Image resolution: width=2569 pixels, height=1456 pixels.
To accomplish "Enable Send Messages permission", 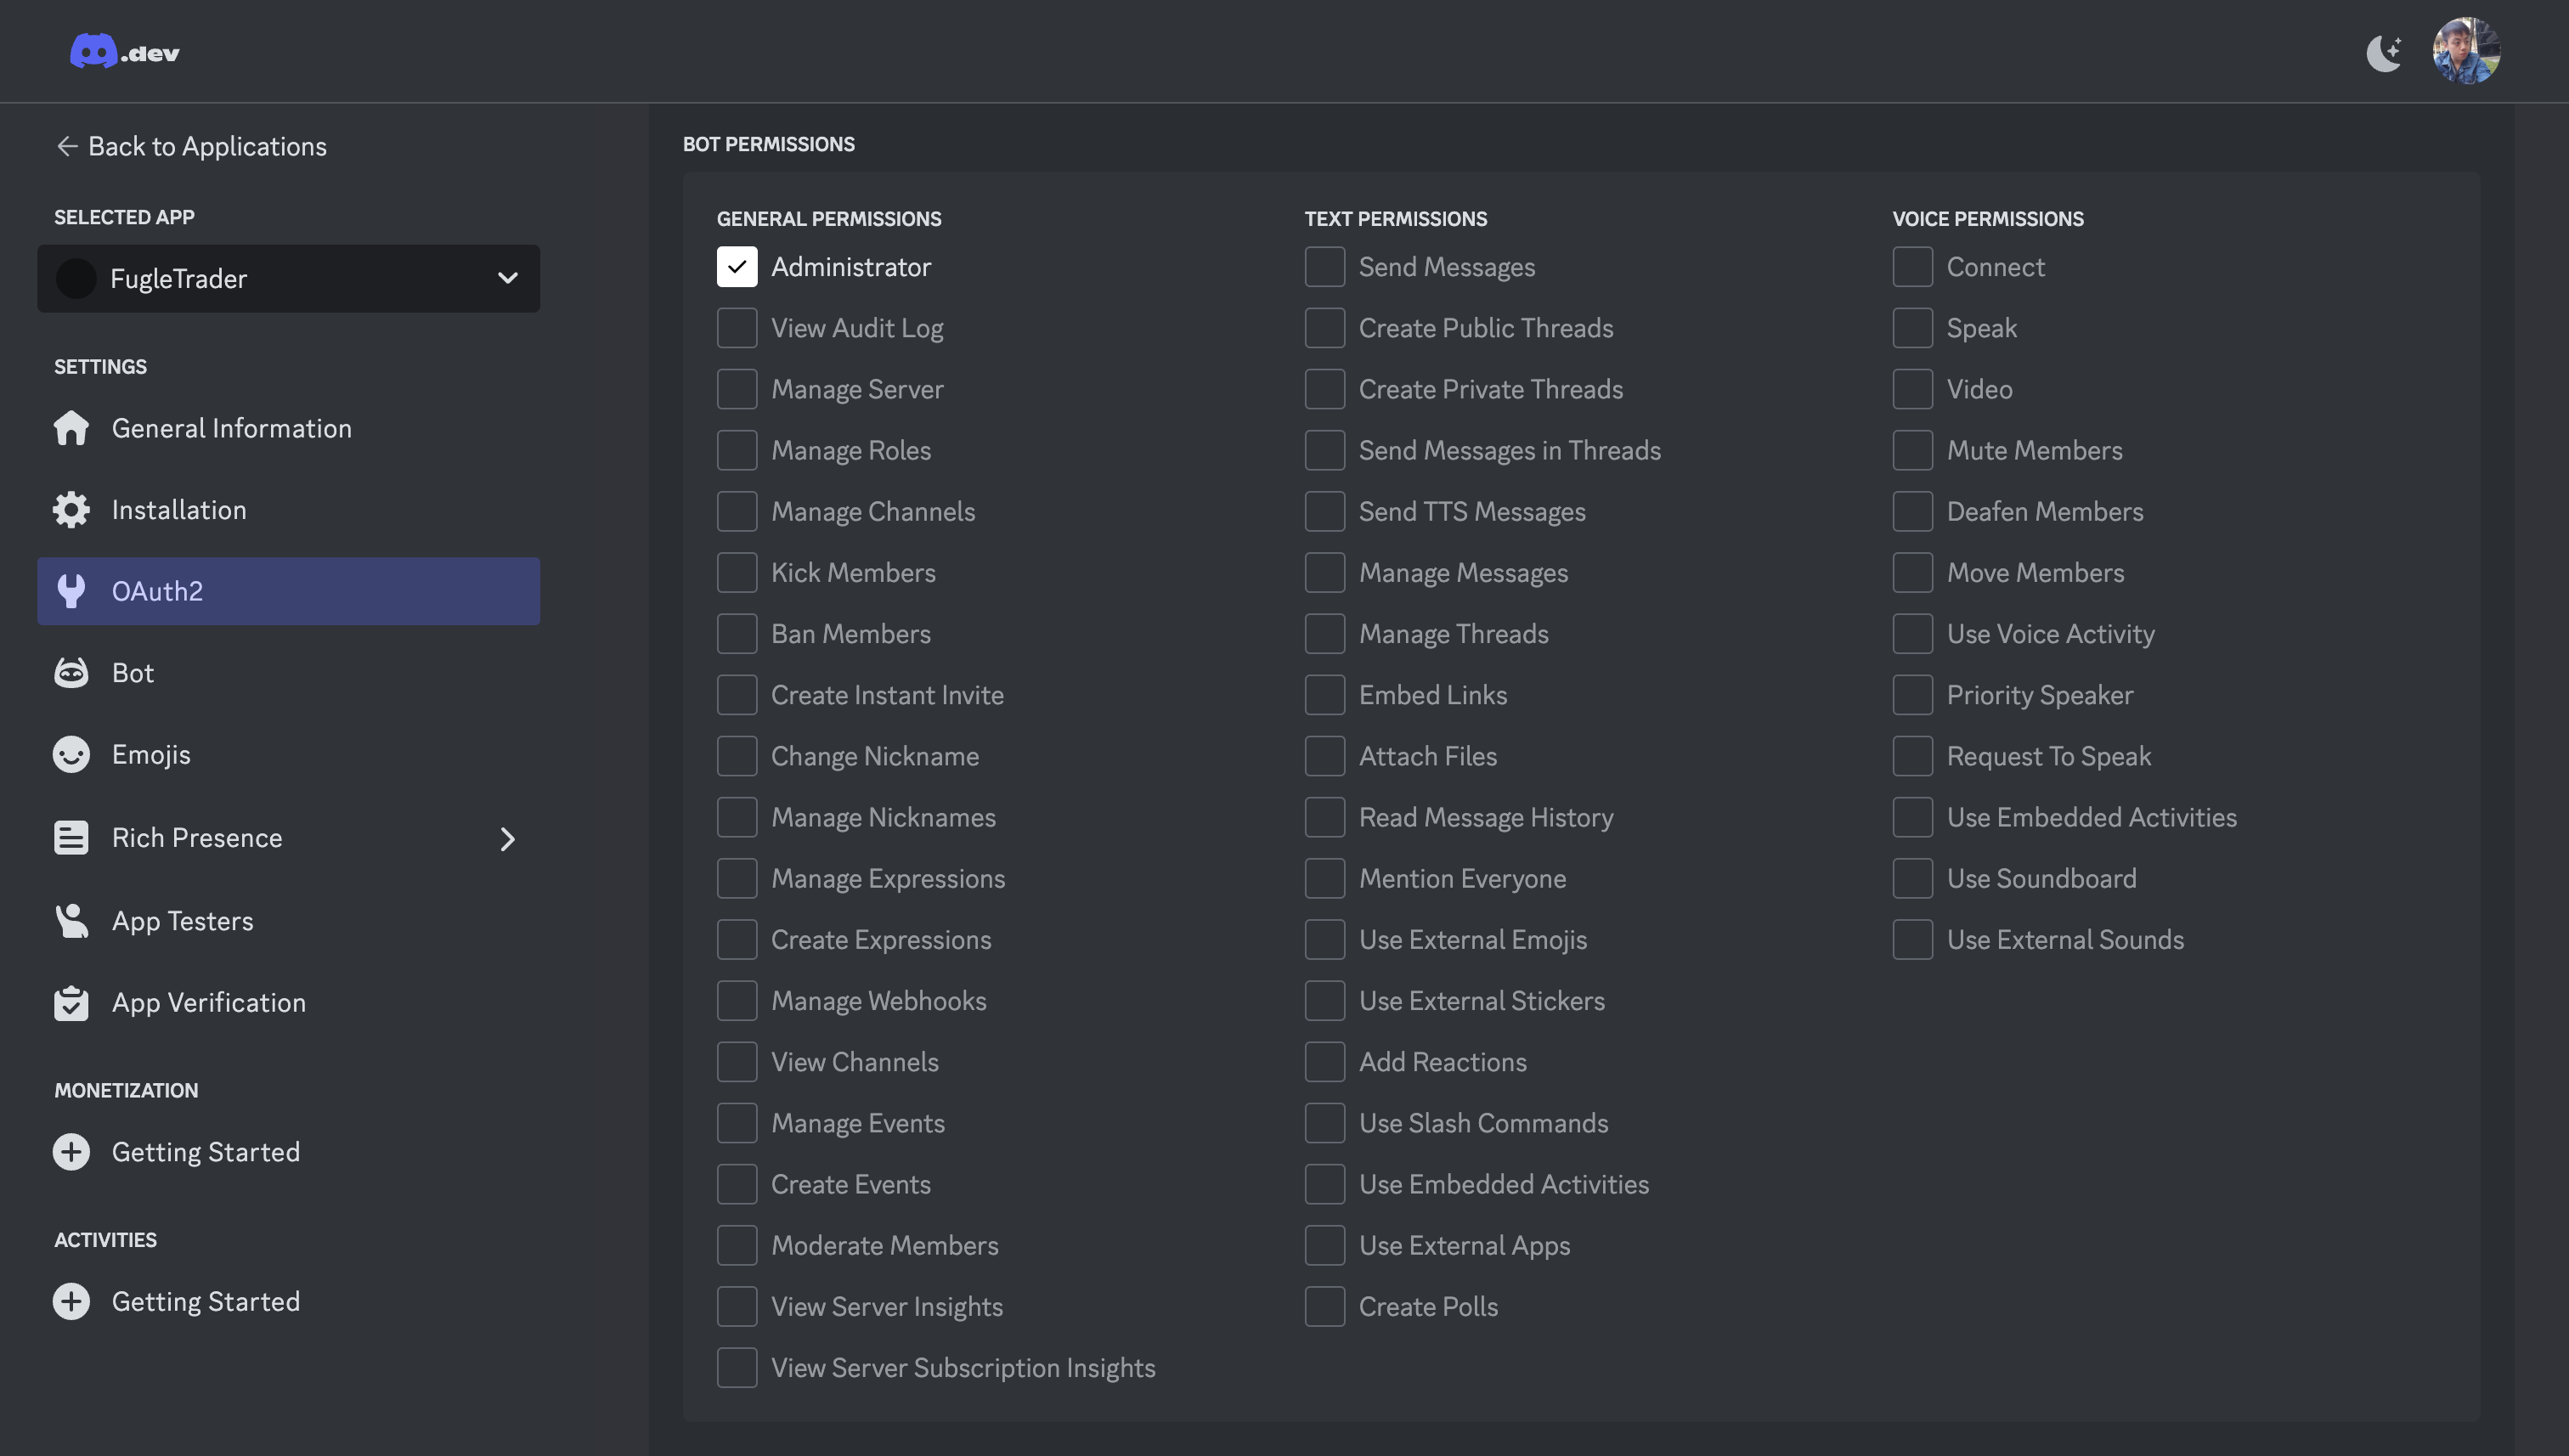I will (1325, 267).
